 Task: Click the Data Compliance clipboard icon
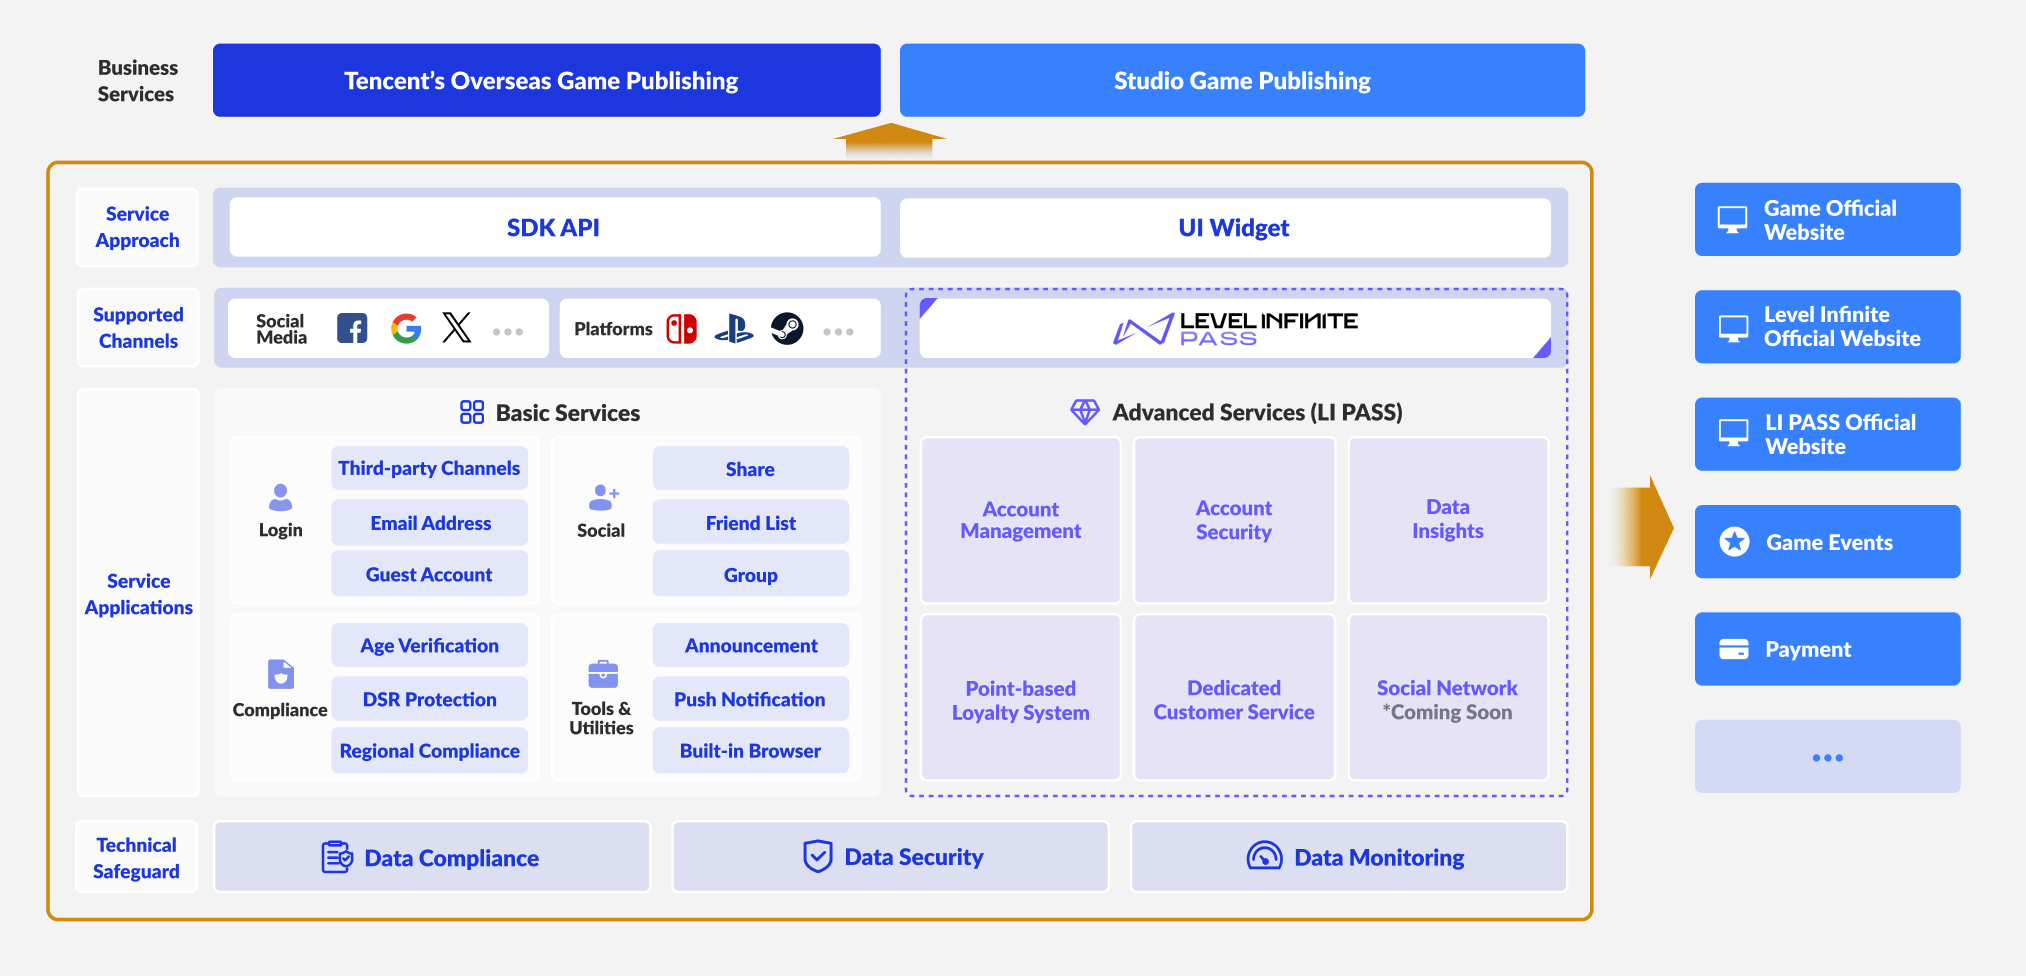pyautogui.click(x=337, y=857)
